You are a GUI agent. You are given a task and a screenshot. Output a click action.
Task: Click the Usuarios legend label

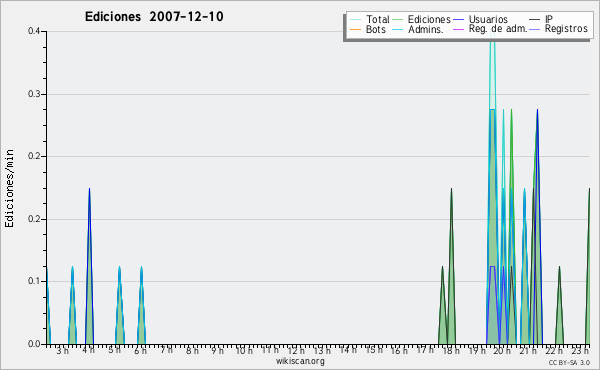click(x=488, y=20)
